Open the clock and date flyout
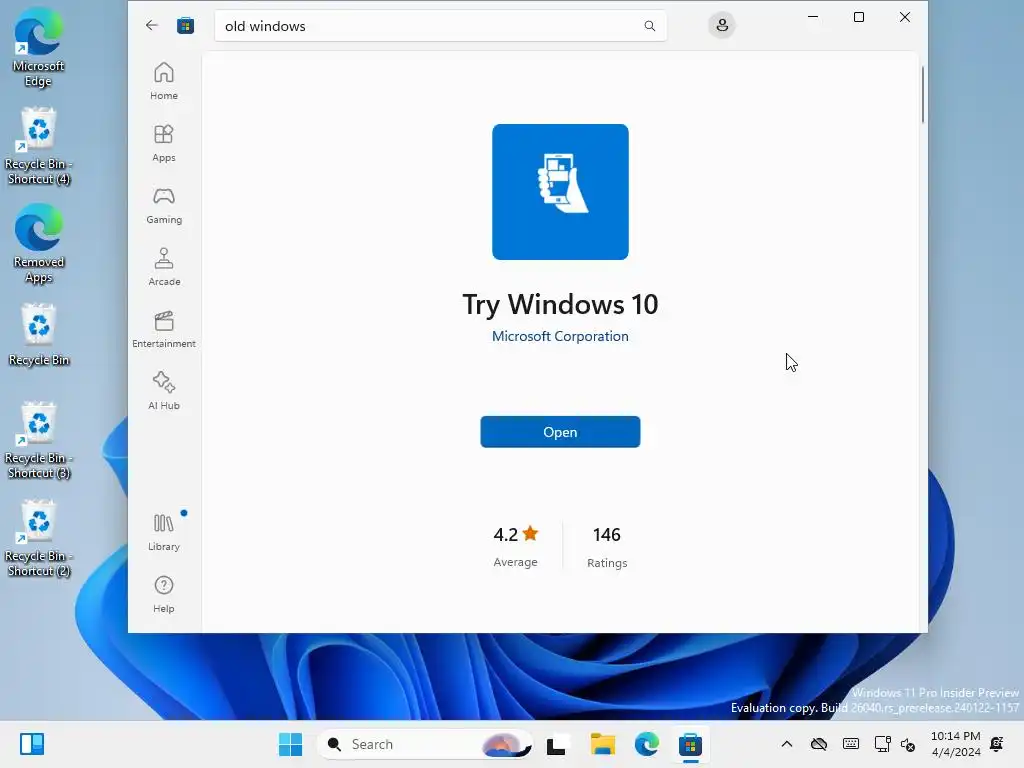Image resolution: width=1024 pixels, height=768 pixels. pyautogui.click(x=955, y=744)
